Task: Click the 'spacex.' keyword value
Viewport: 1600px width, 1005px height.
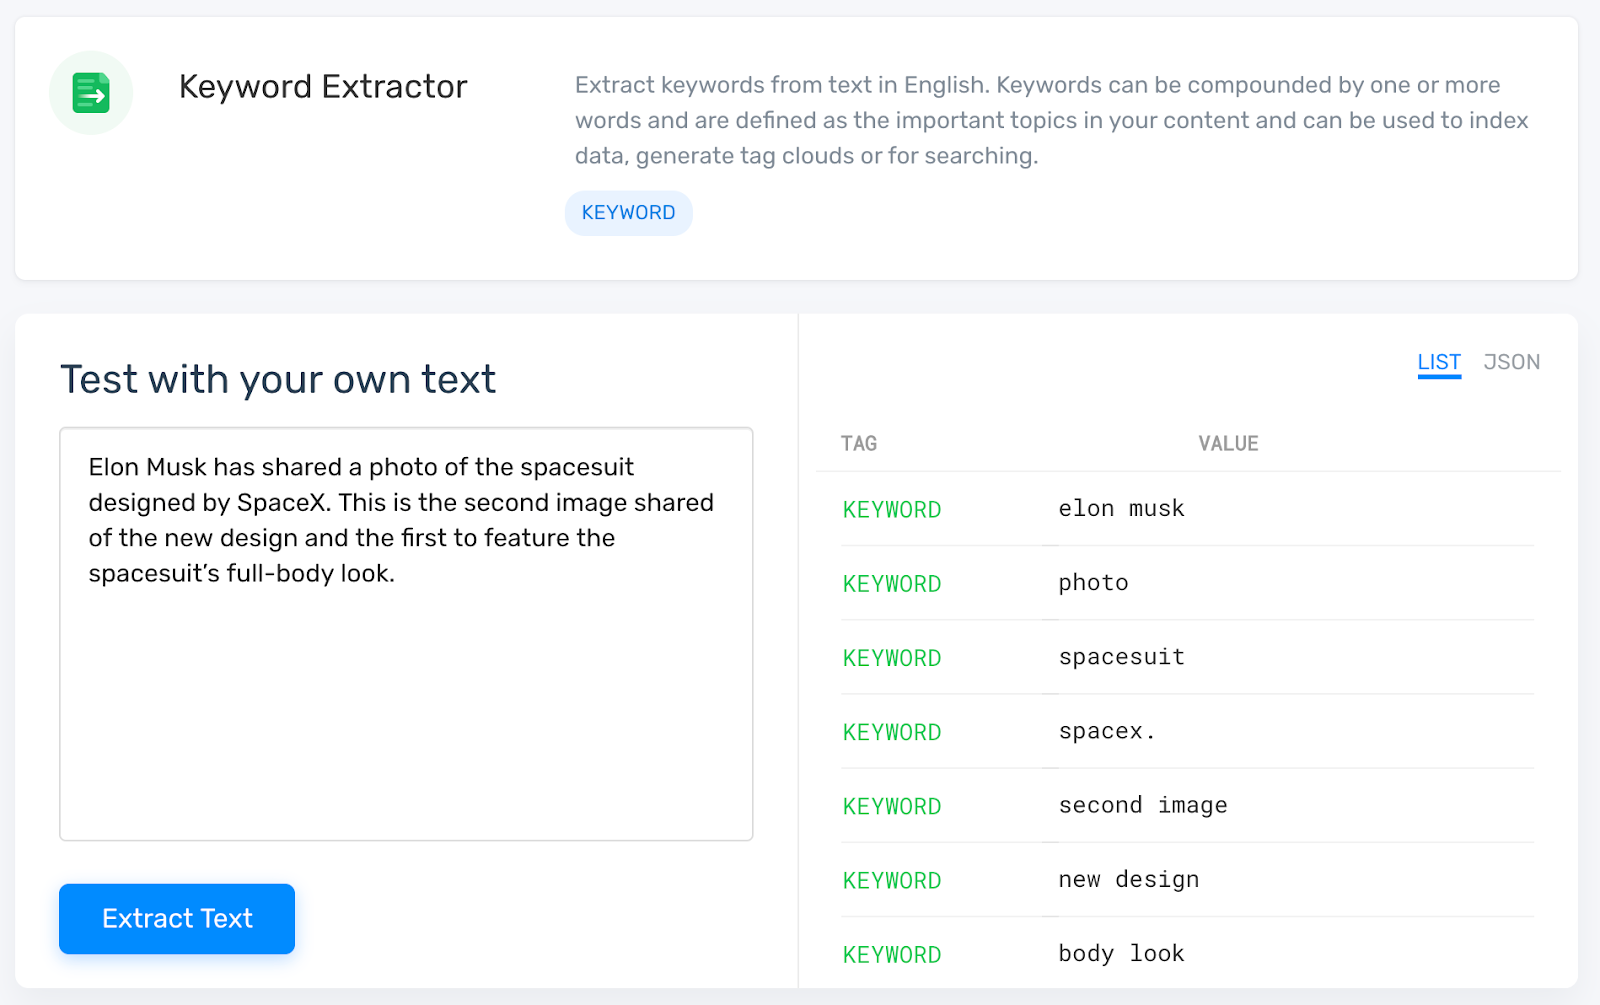Action: coord(1106,731)
